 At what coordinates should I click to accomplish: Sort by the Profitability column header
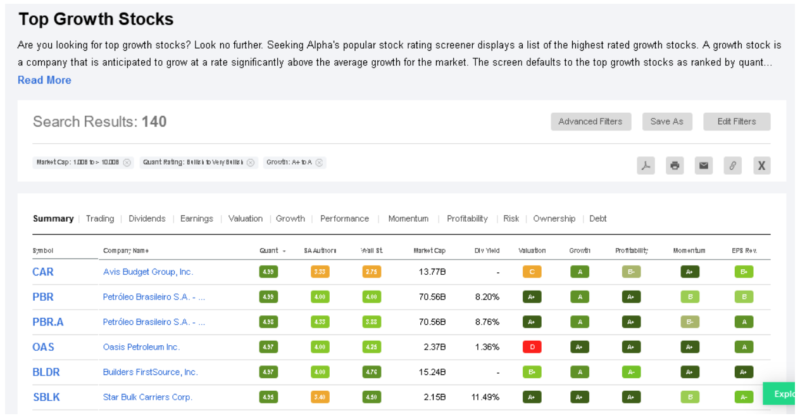tap(631, 251)
